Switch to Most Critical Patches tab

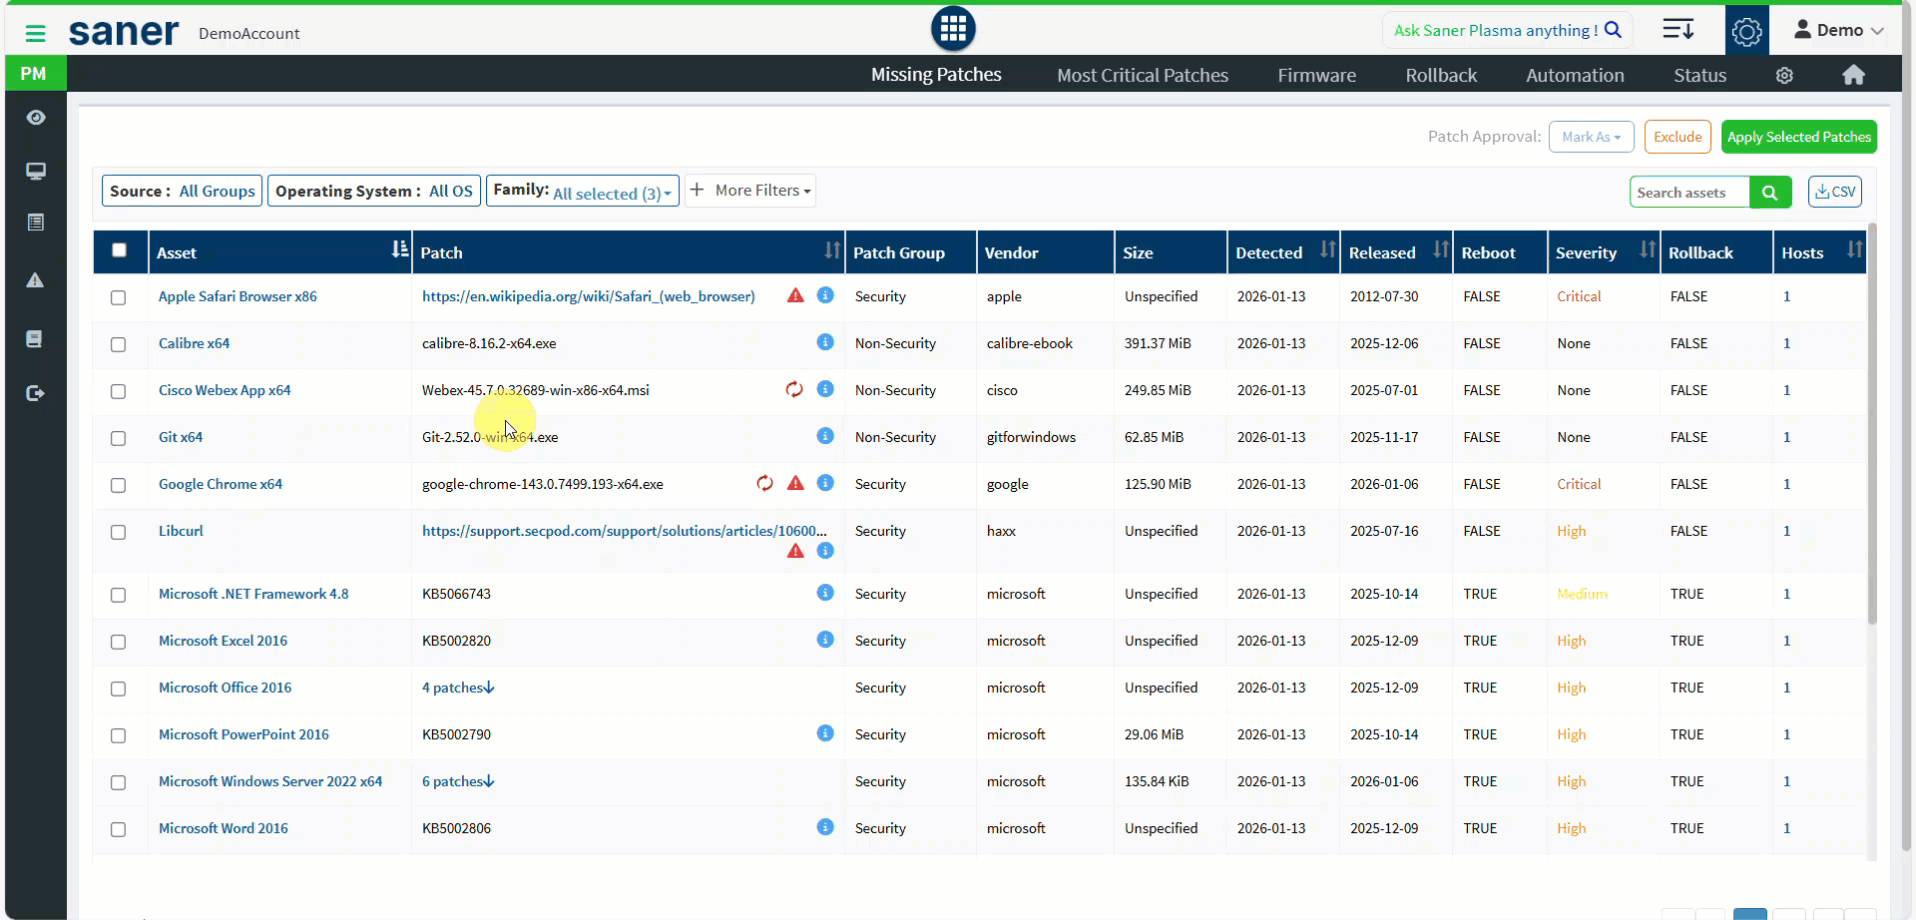pos(1142,75)
